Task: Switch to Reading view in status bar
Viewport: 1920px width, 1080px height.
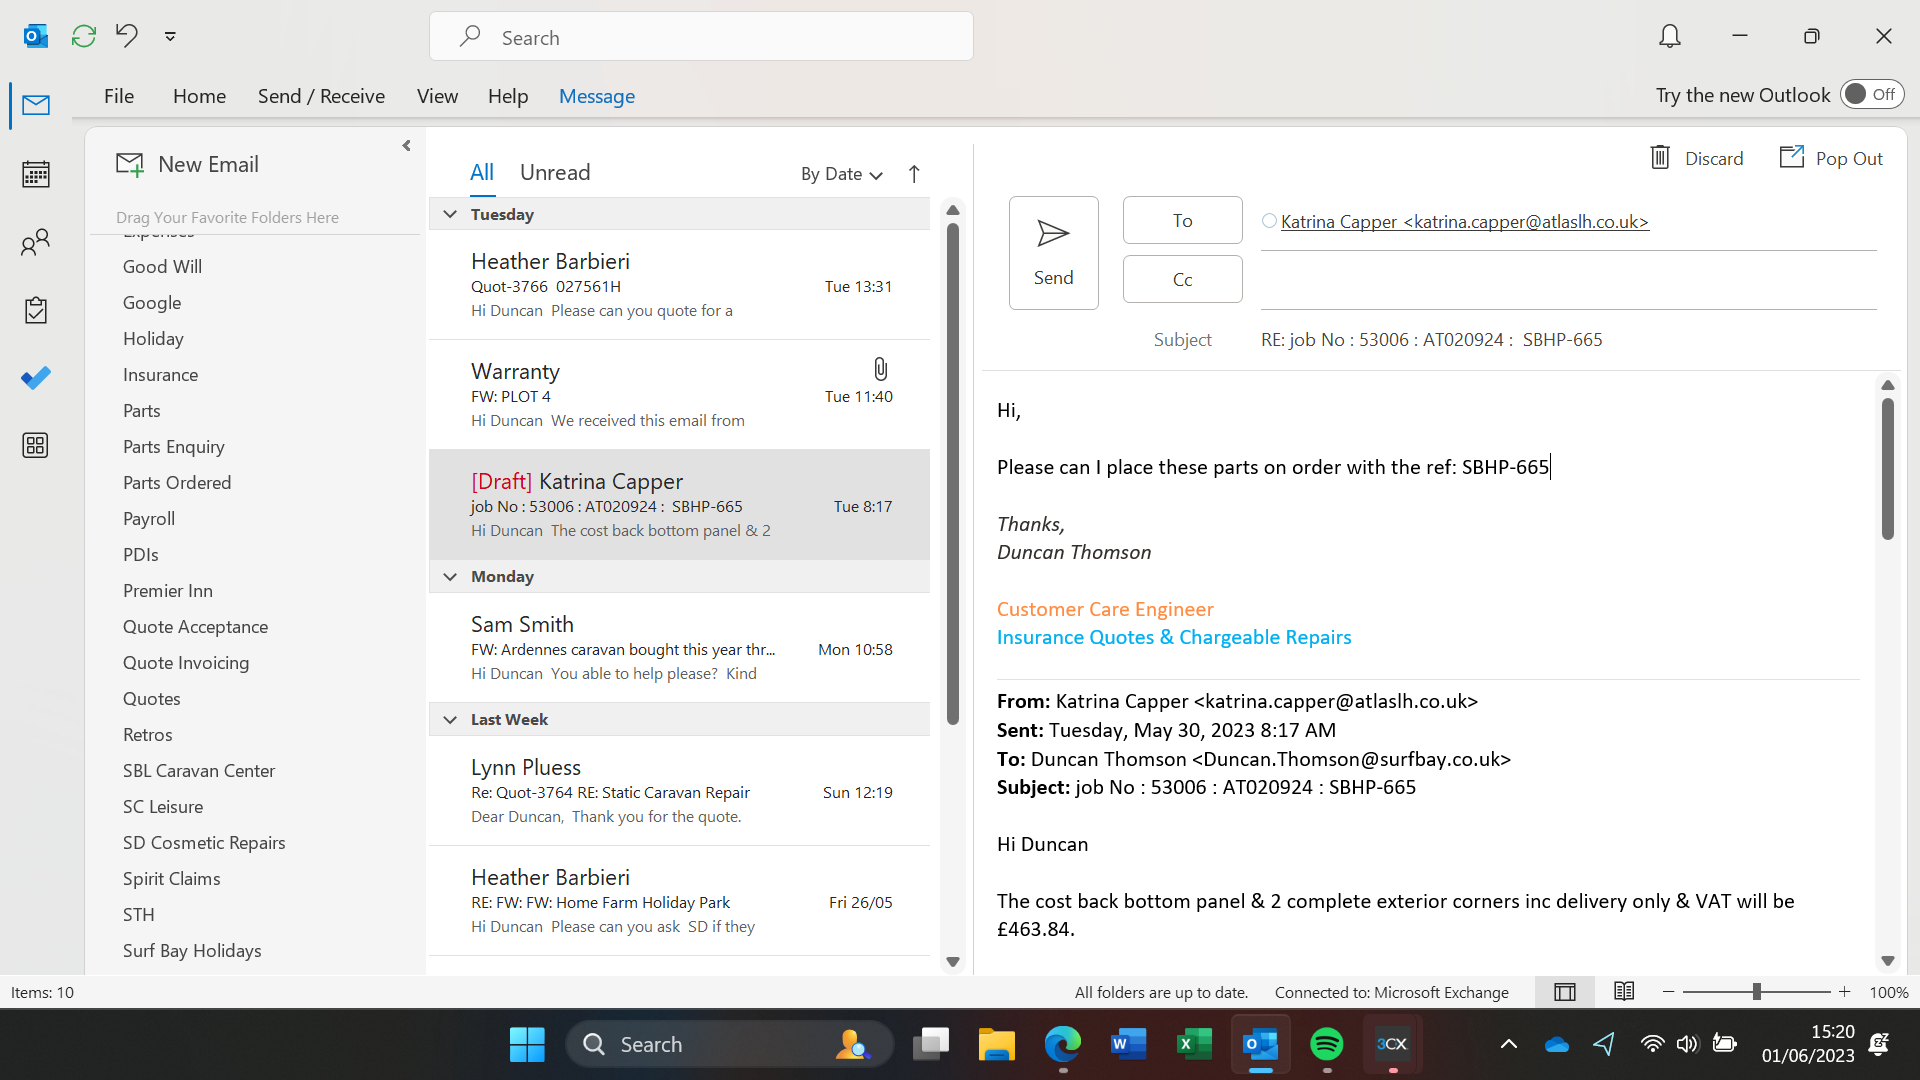Action: tap(1624, 991)
